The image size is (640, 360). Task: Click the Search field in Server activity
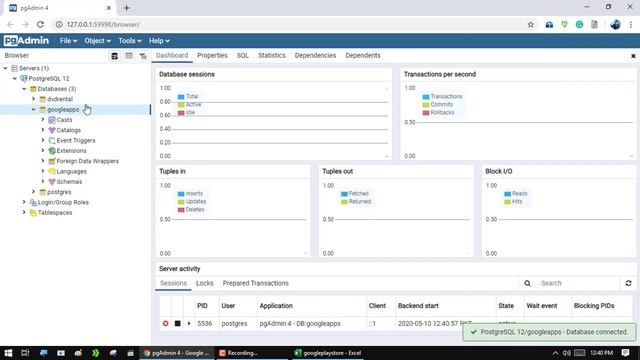click(x=578, y=283)
